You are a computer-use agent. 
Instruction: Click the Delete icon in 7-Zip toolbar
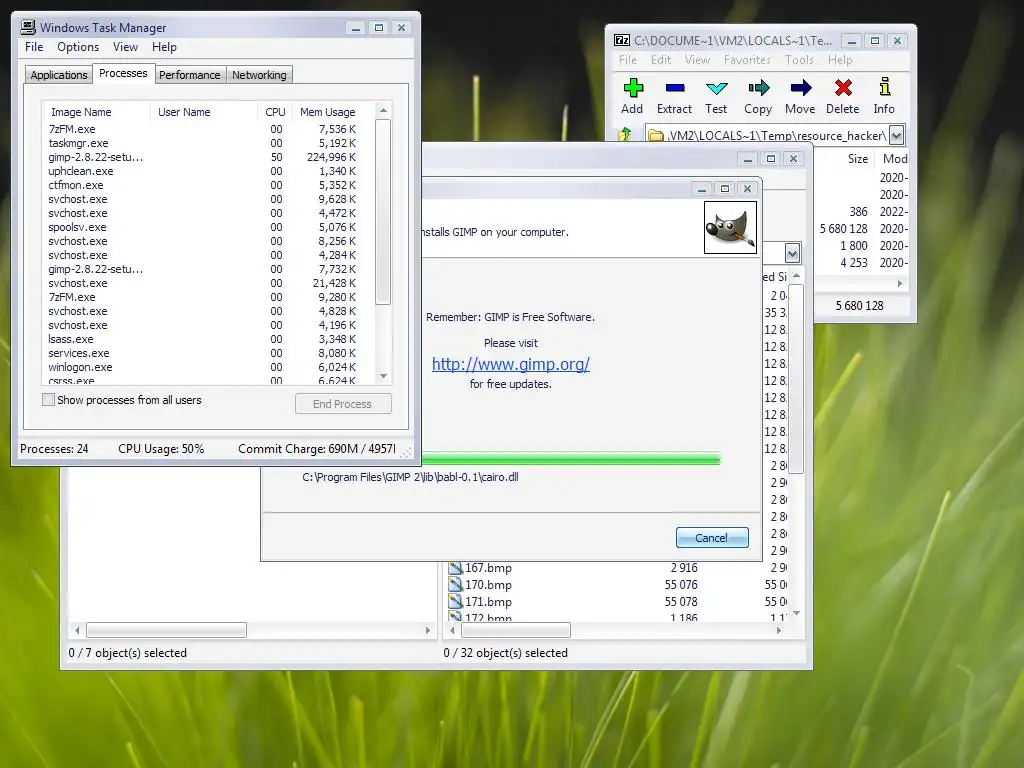click(x=843, y=88)
